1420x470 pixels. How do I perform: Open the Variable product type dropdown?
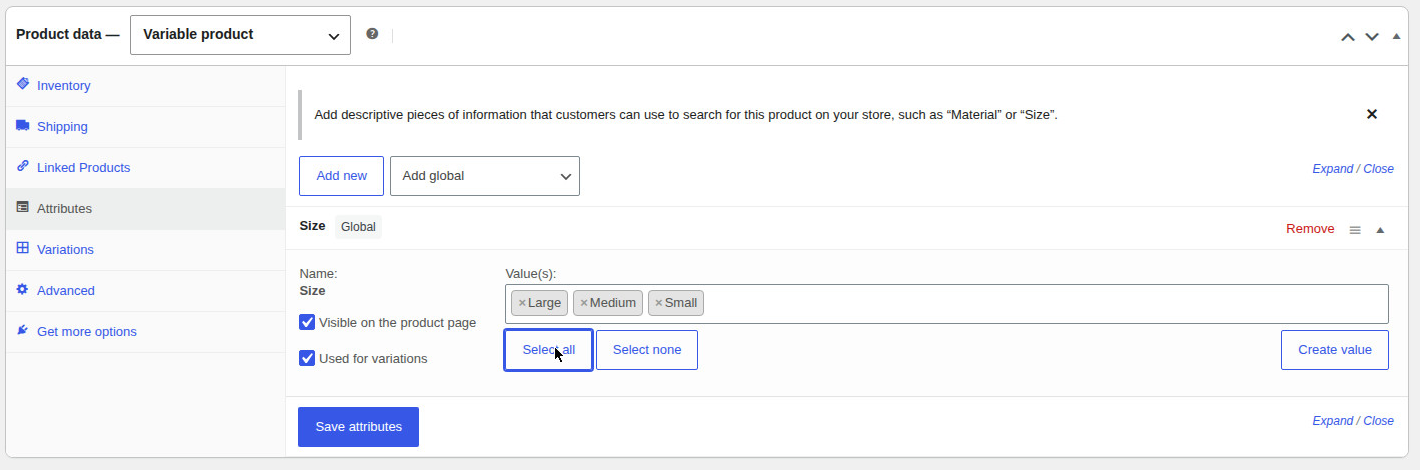[x=240, y=34]
